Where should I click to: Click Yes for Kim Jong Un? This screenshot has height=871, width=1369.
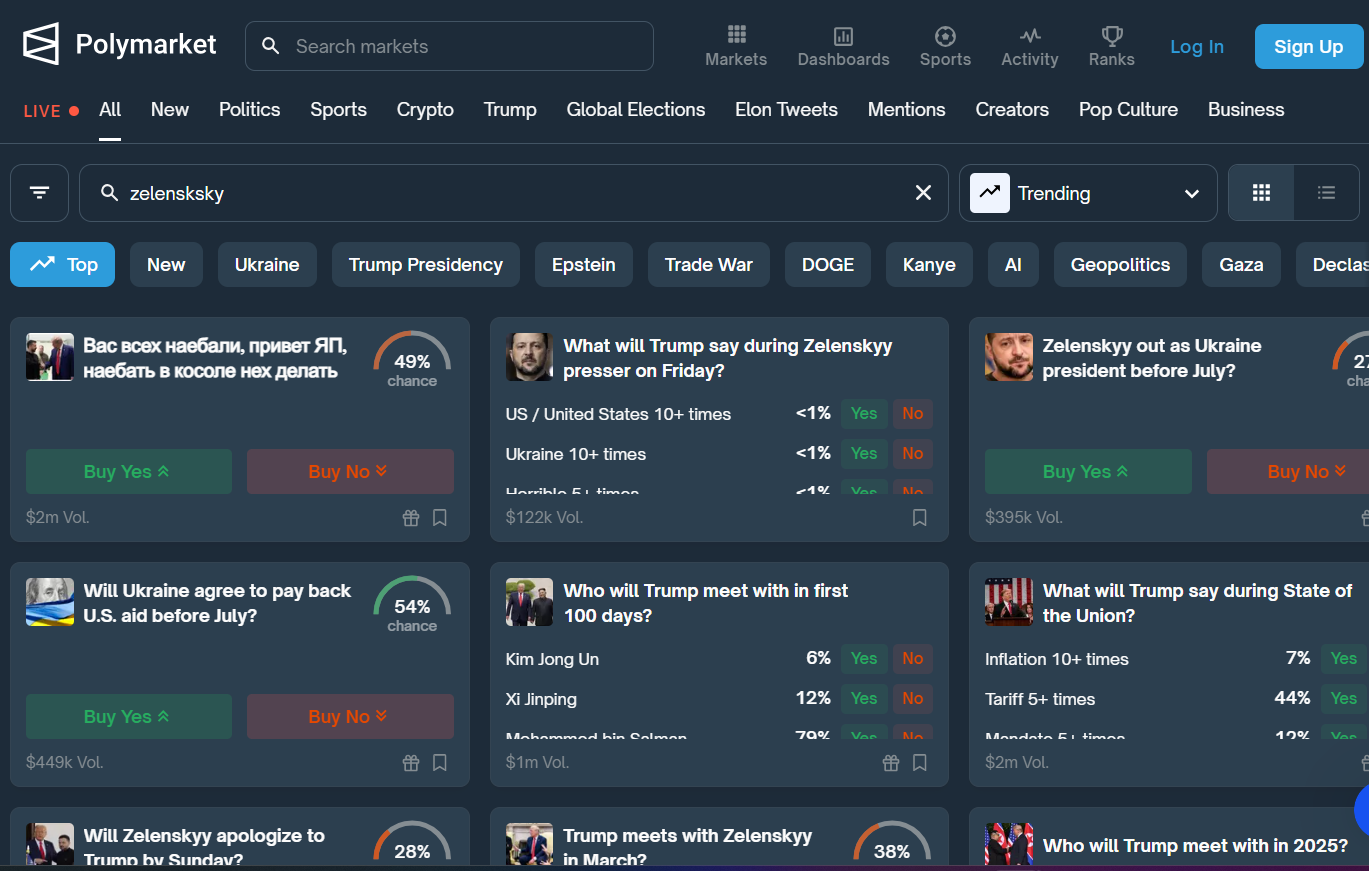coord(864,659)
